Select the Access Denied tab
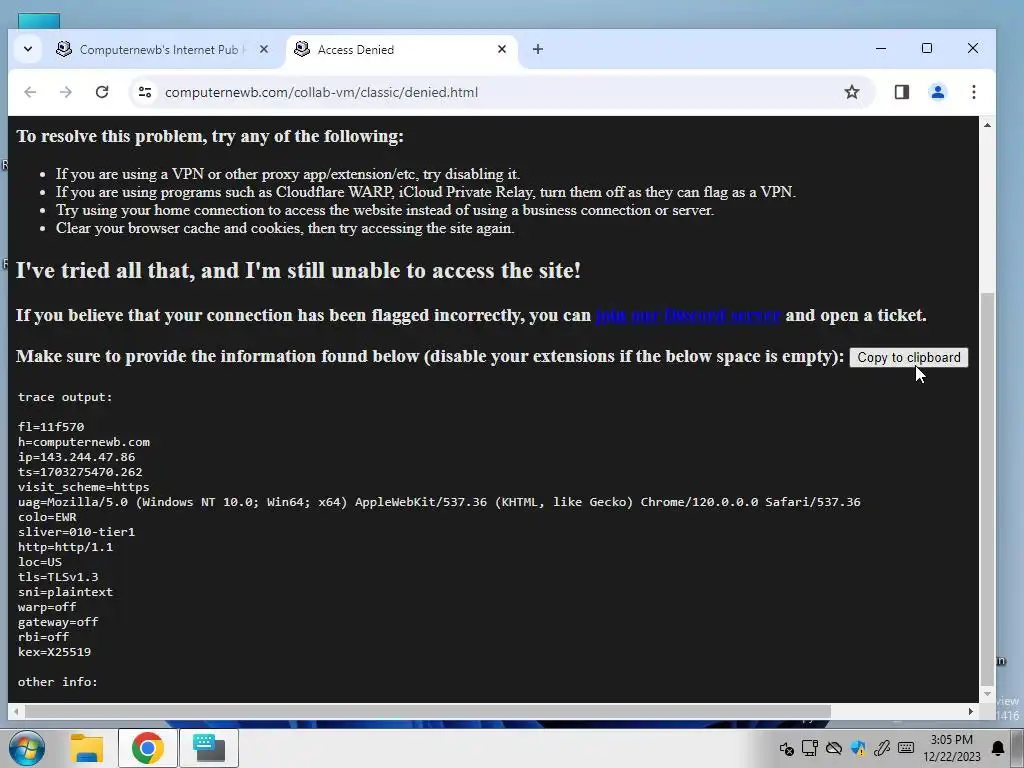Image resolution: width=1024 pixels, height=768 pixels. 401,50
